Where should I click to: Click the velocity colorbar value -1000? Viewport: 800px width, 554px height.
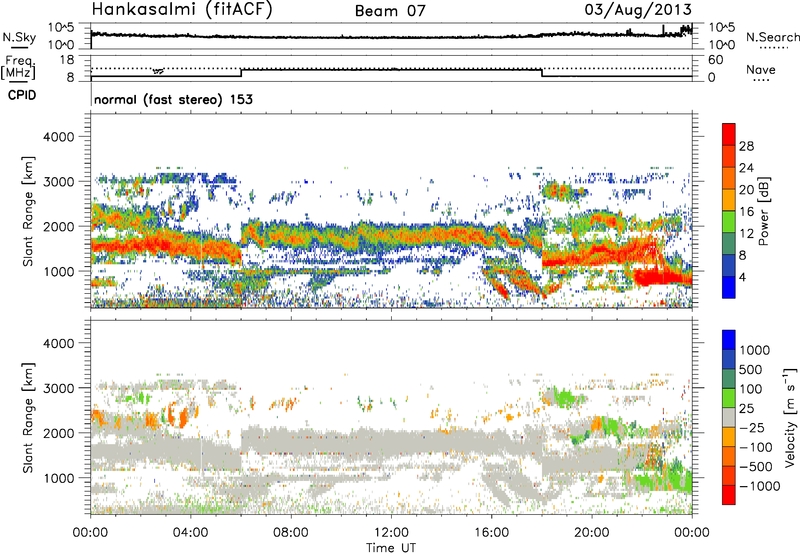coord(759,486)
